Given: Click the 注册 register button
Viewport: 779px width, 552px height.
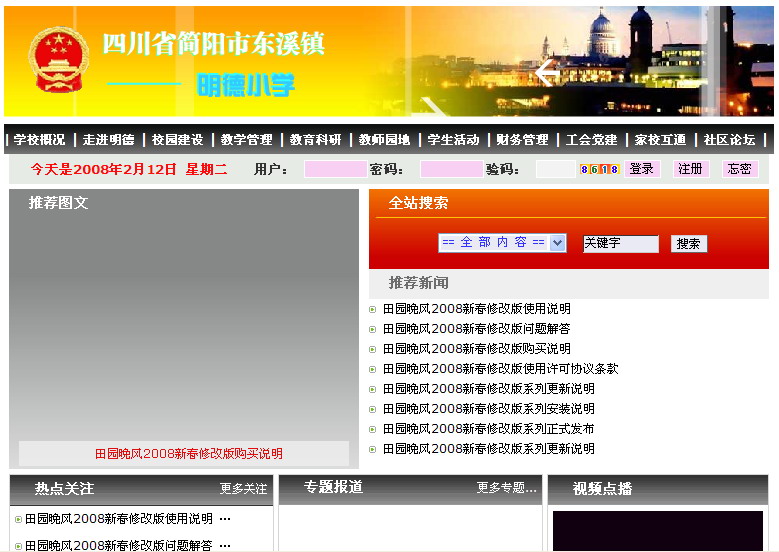Looking at the screenshot, I should point(690,169).
